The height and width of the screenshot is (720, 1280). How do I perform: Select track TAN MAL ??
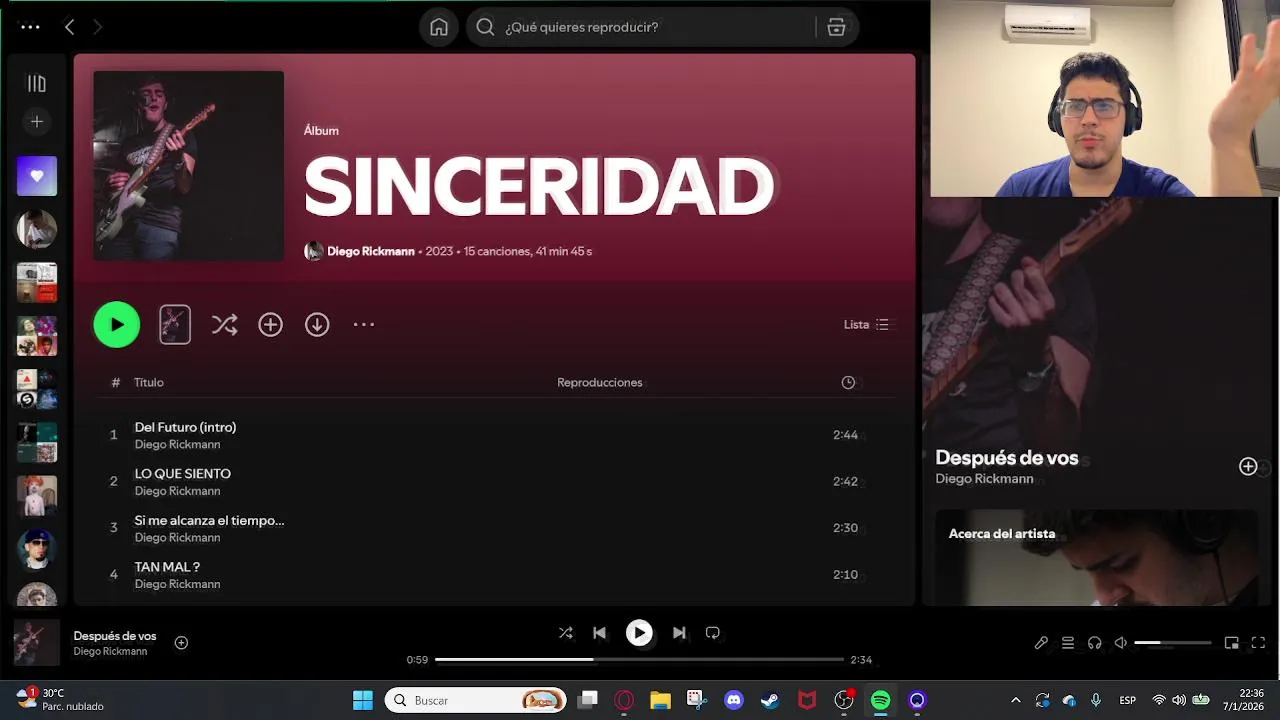167,567
